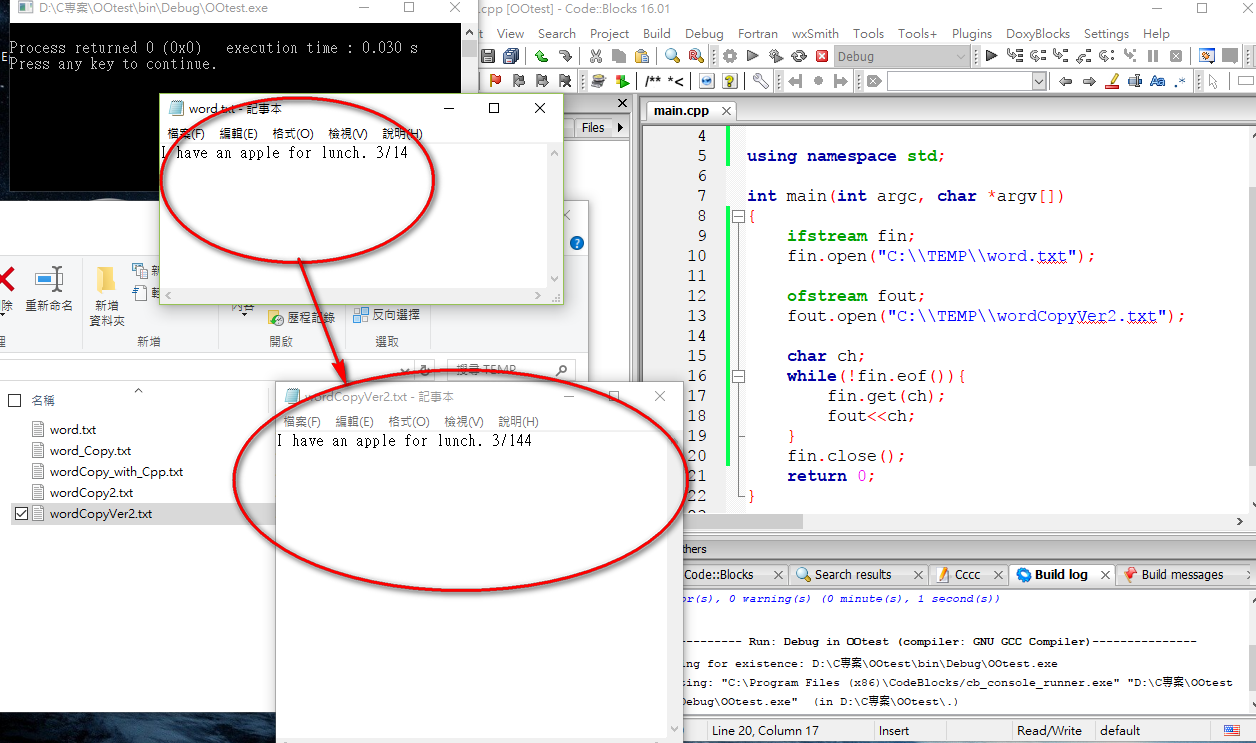This screenshot has width=1256, height=743.
Task: Click the debugger Step out icon
Action: 1083,56
